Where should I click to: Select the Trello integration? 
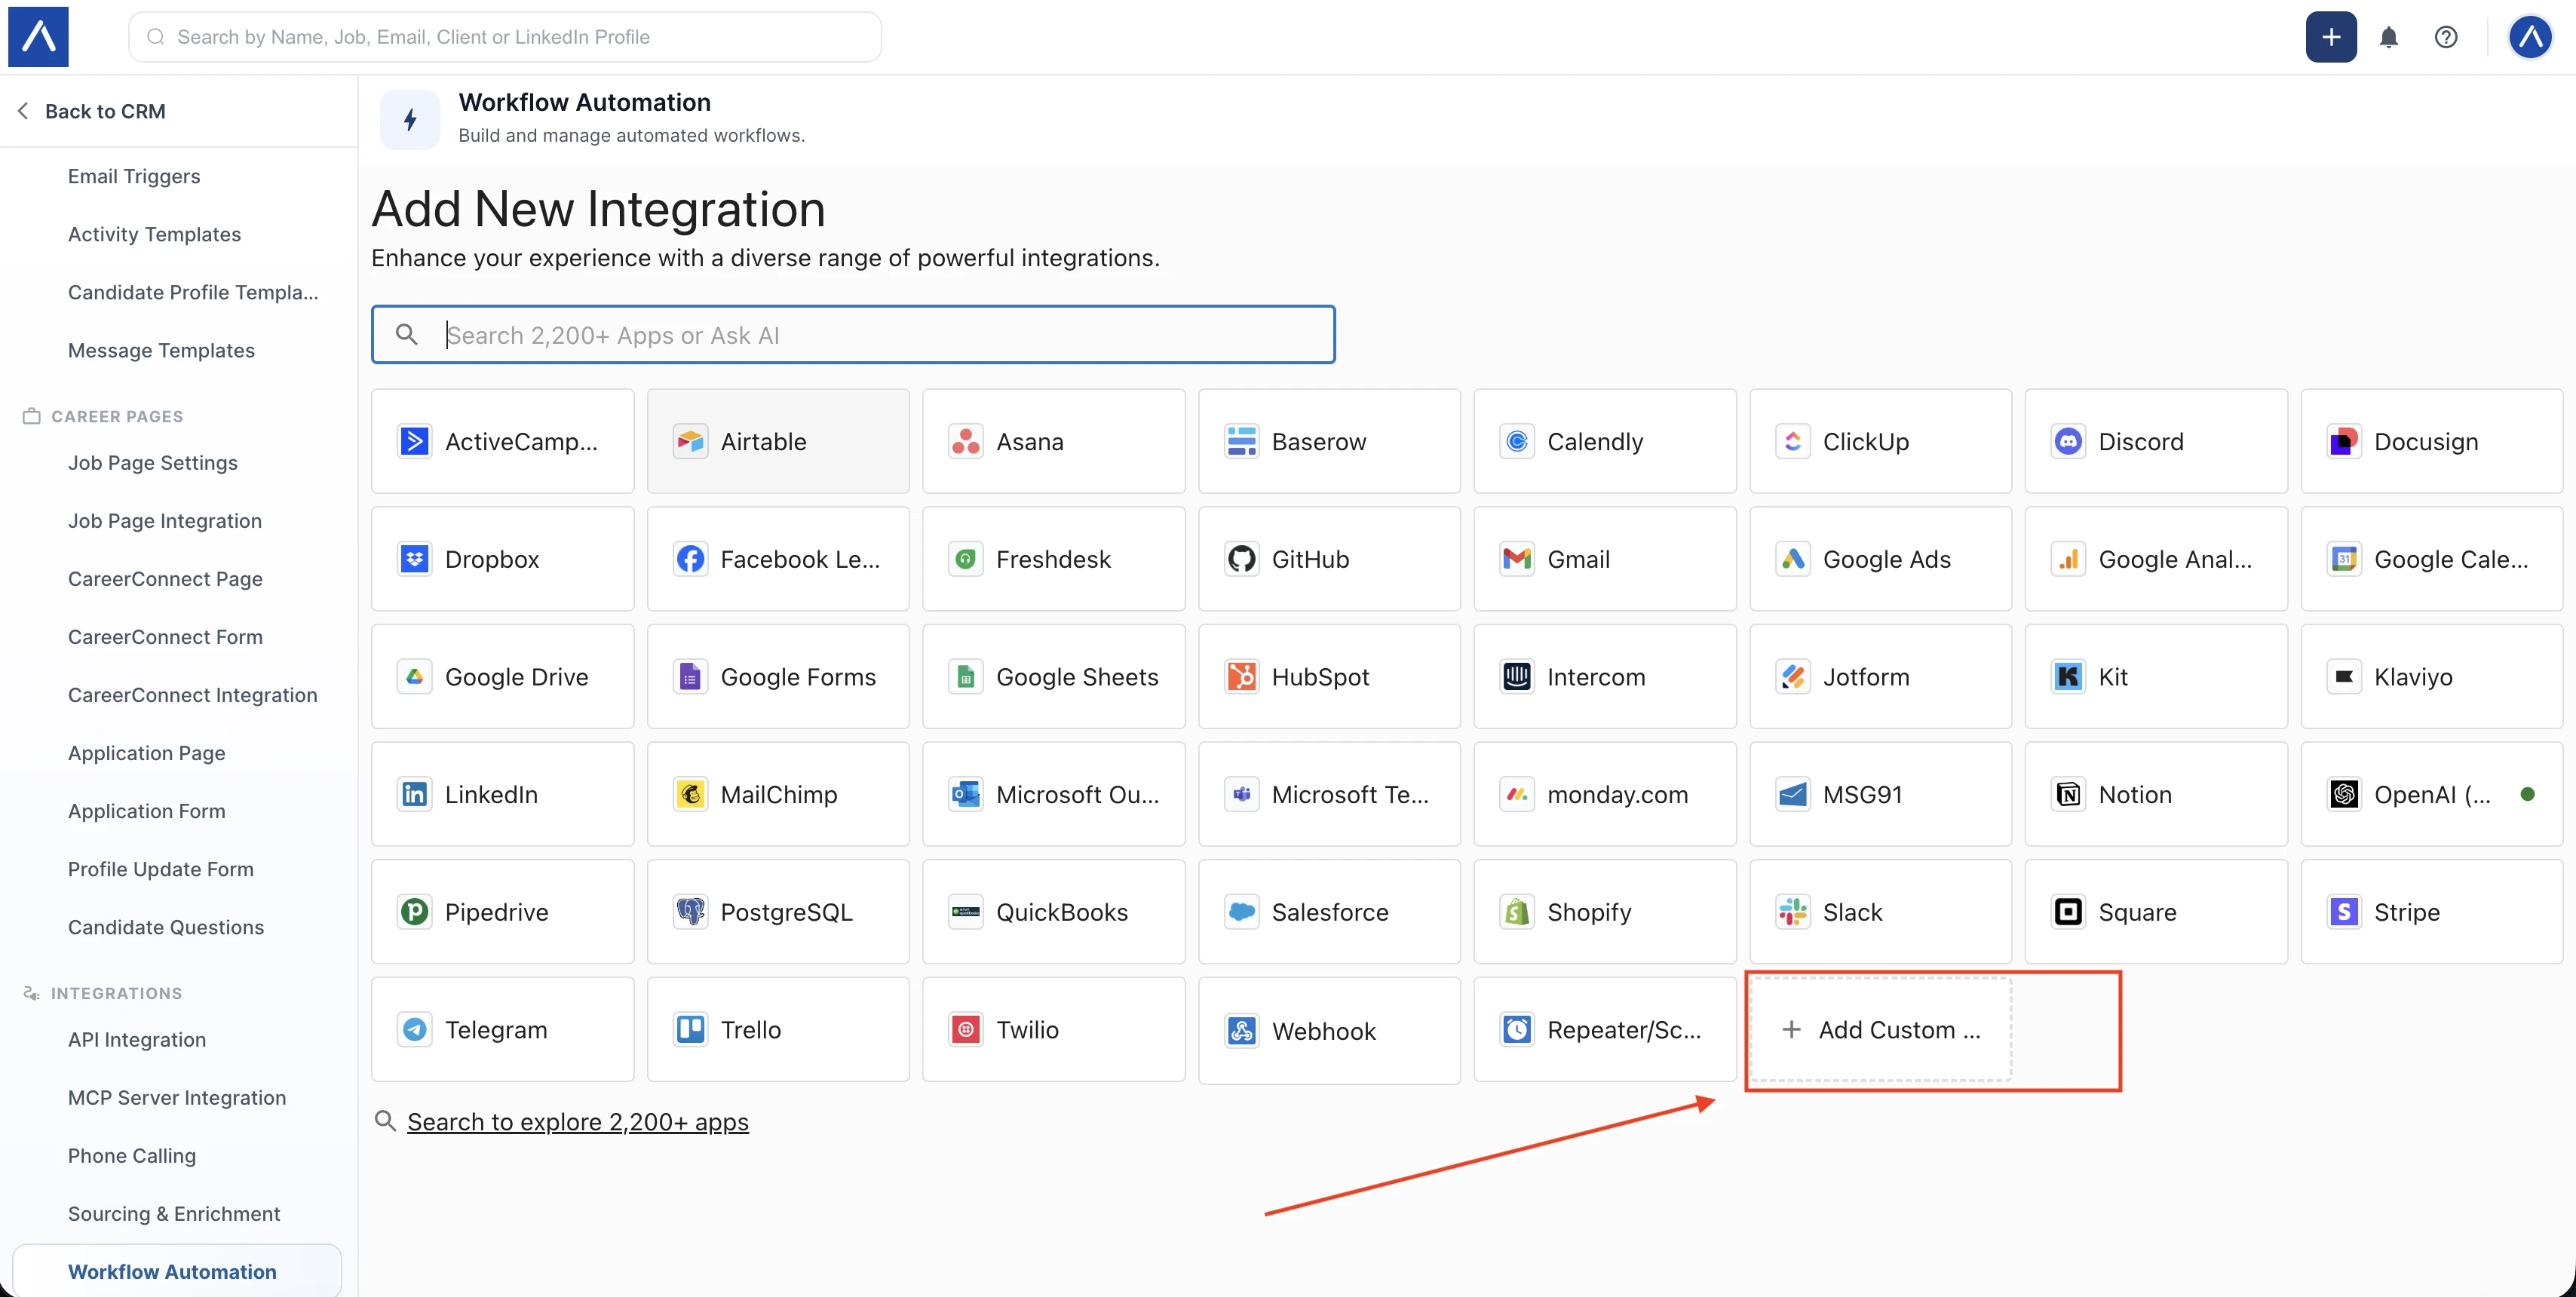778,1029
